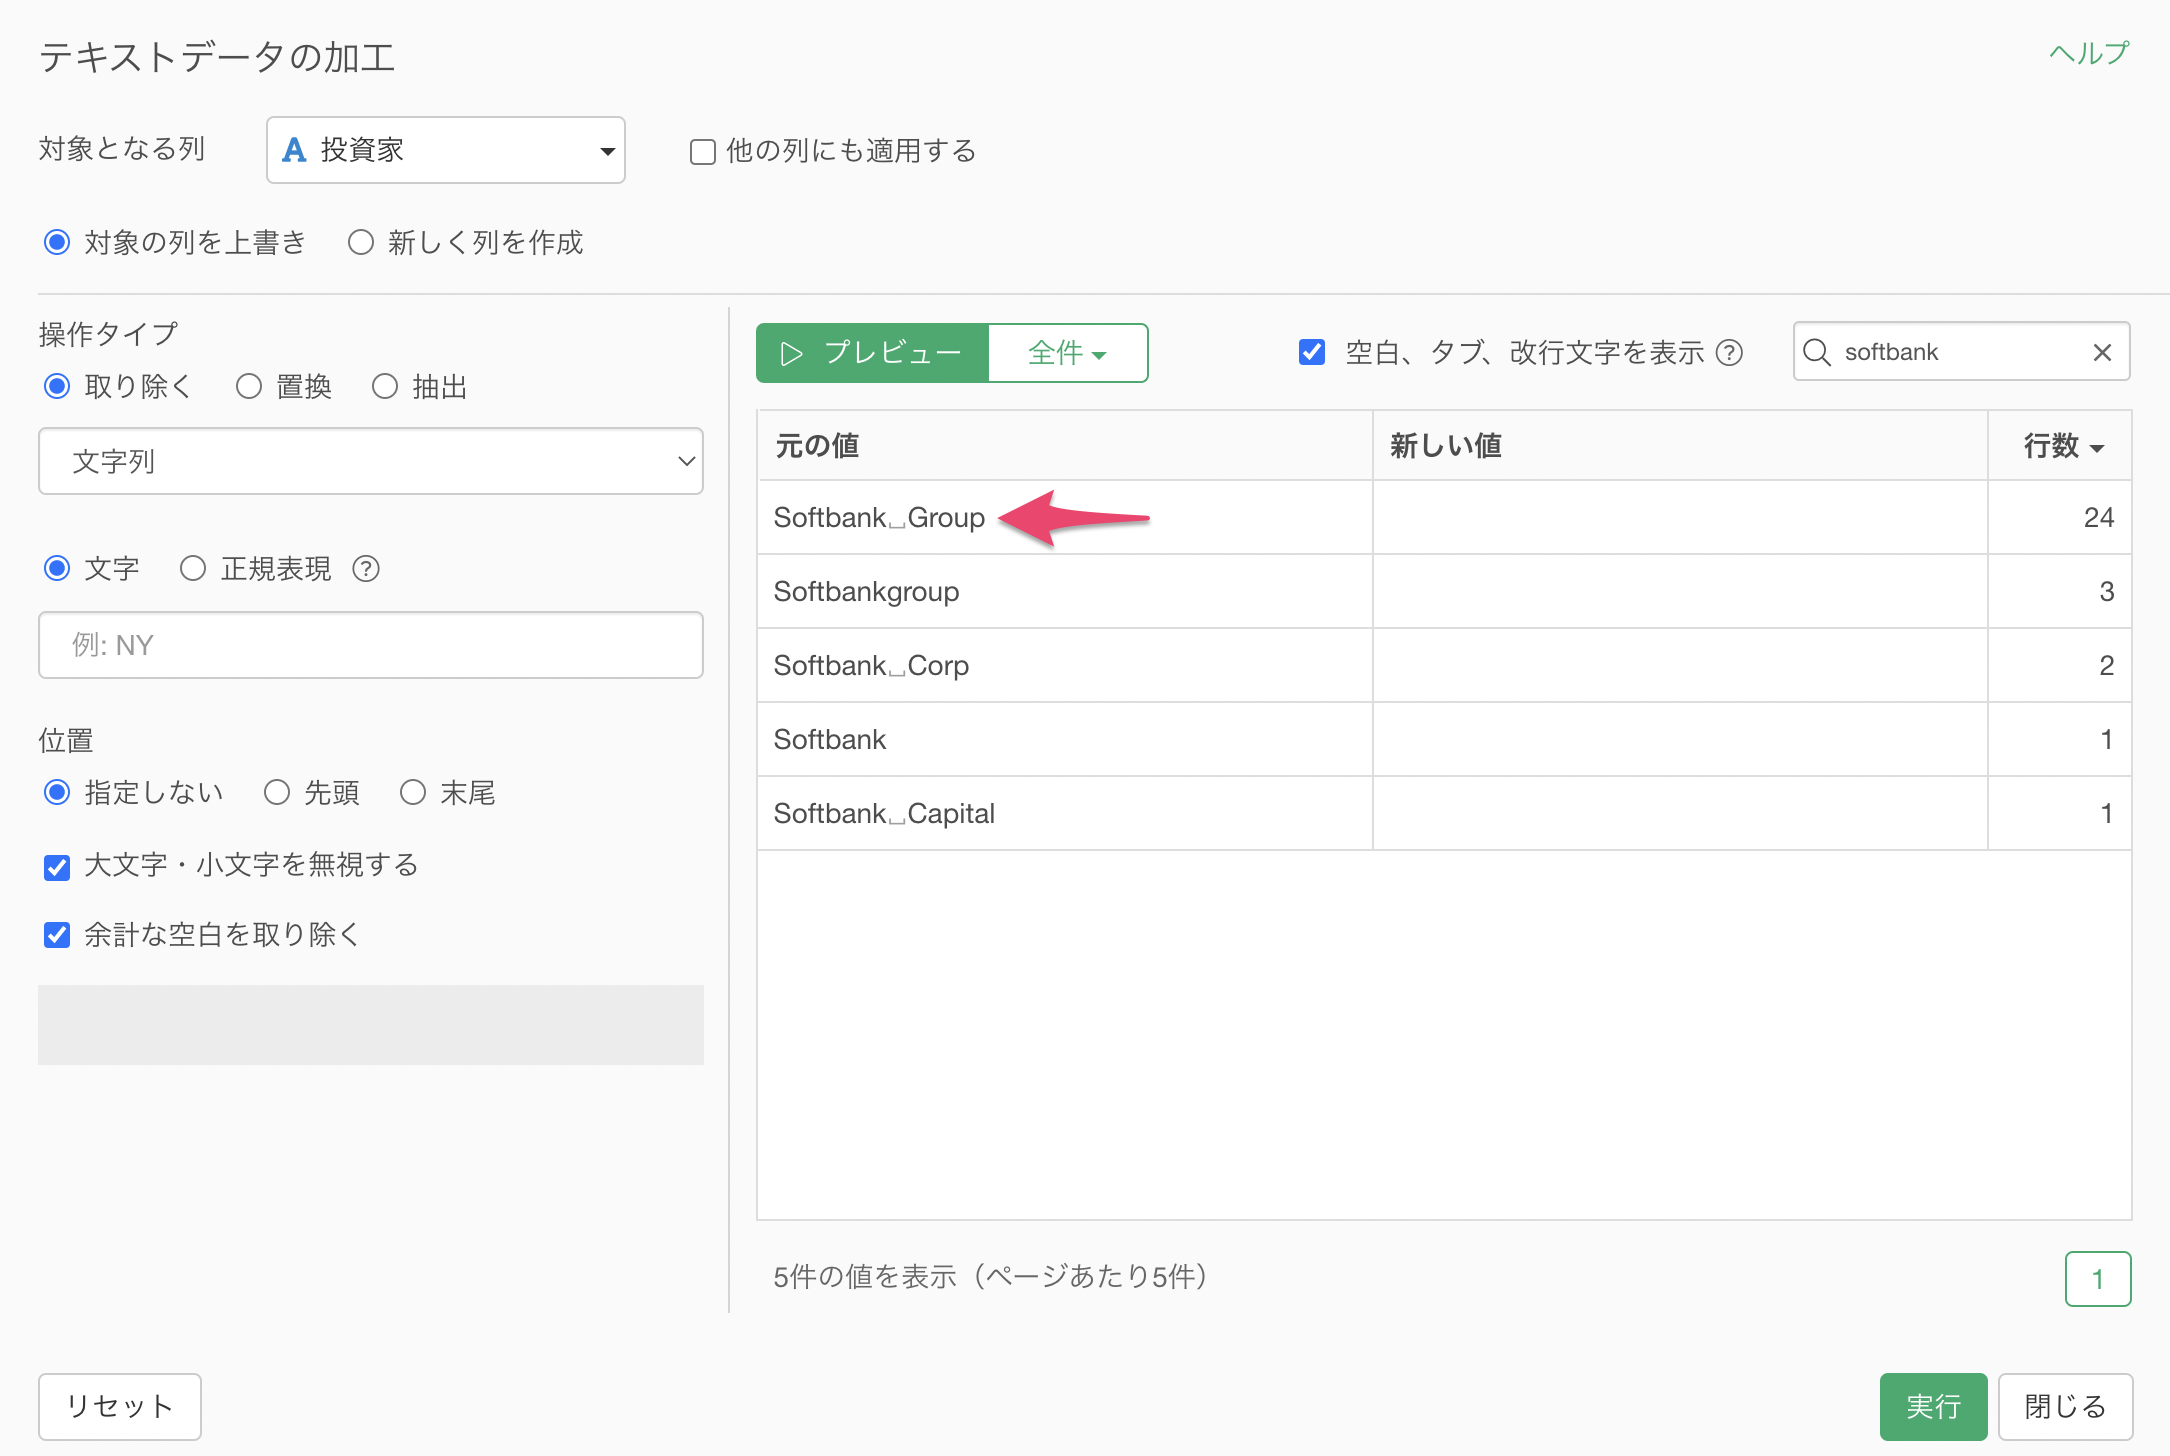Screen dimensions: 2170x1456
Task: Select the Softbank␣Group row
Action: (x=1444, y=518)
